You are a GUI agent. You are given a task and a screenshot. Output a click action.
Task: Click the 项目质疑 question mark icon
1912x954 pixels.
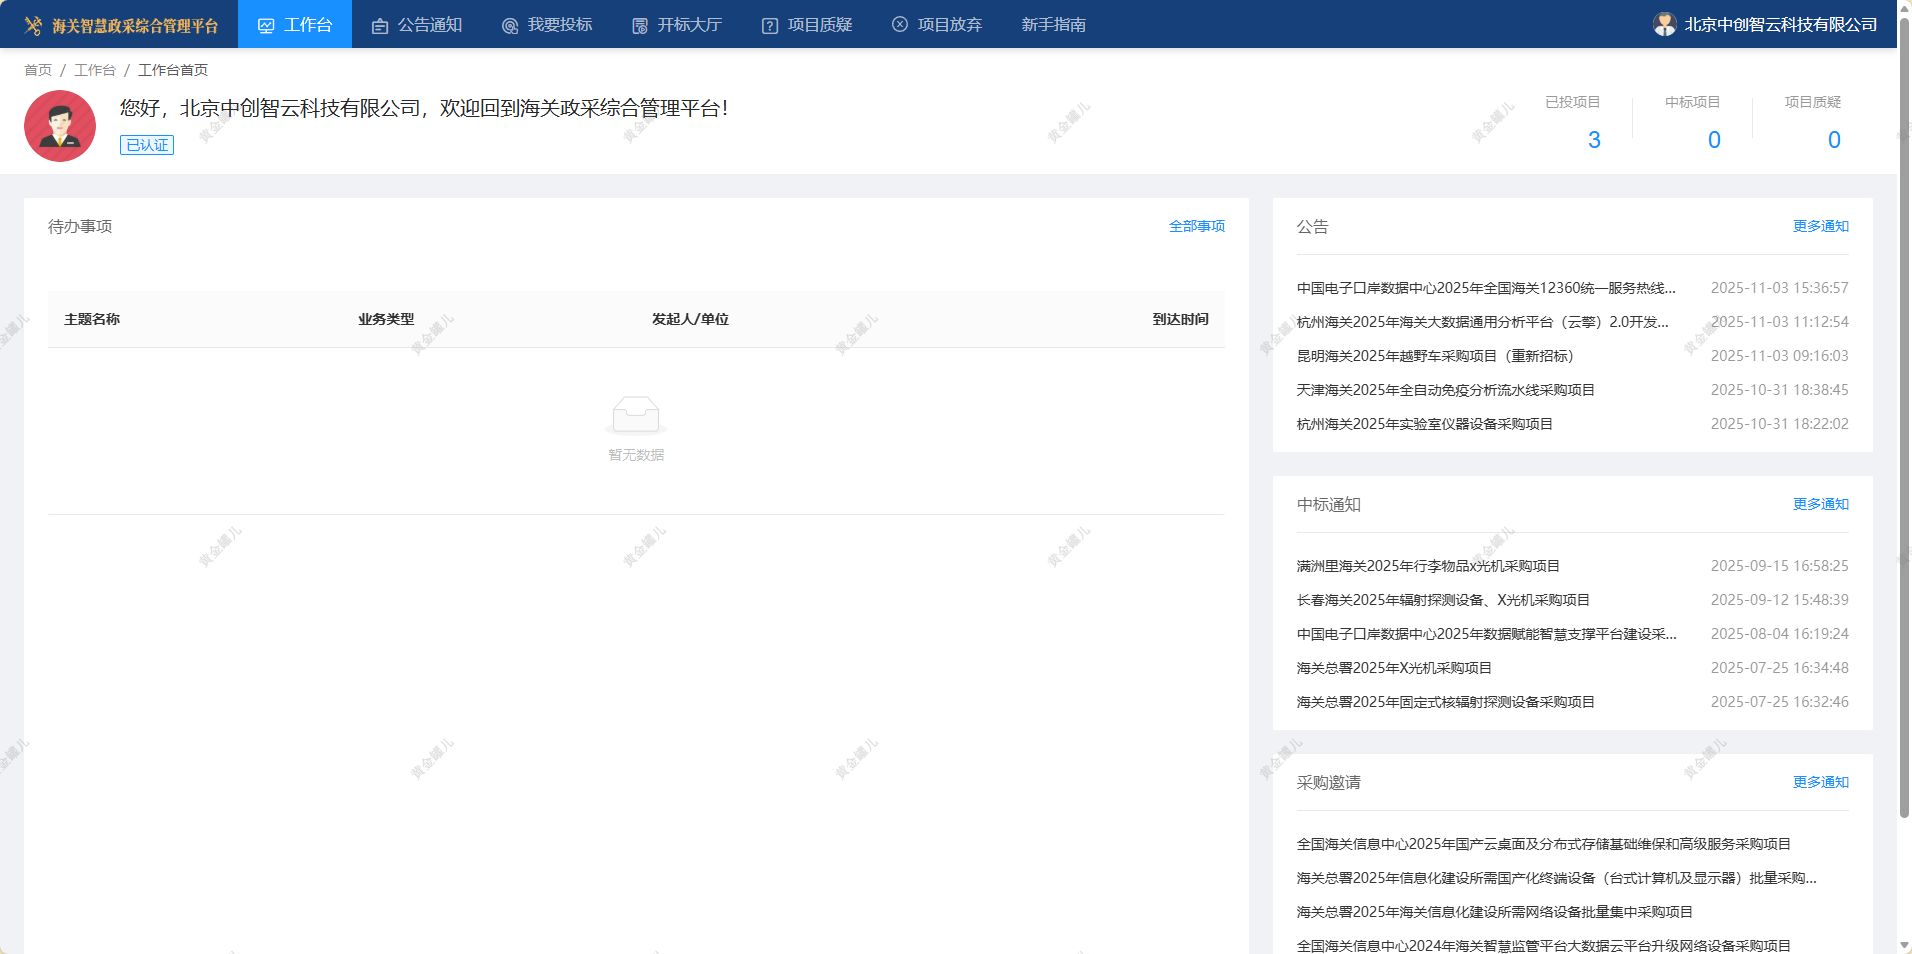tap(770, 26)
